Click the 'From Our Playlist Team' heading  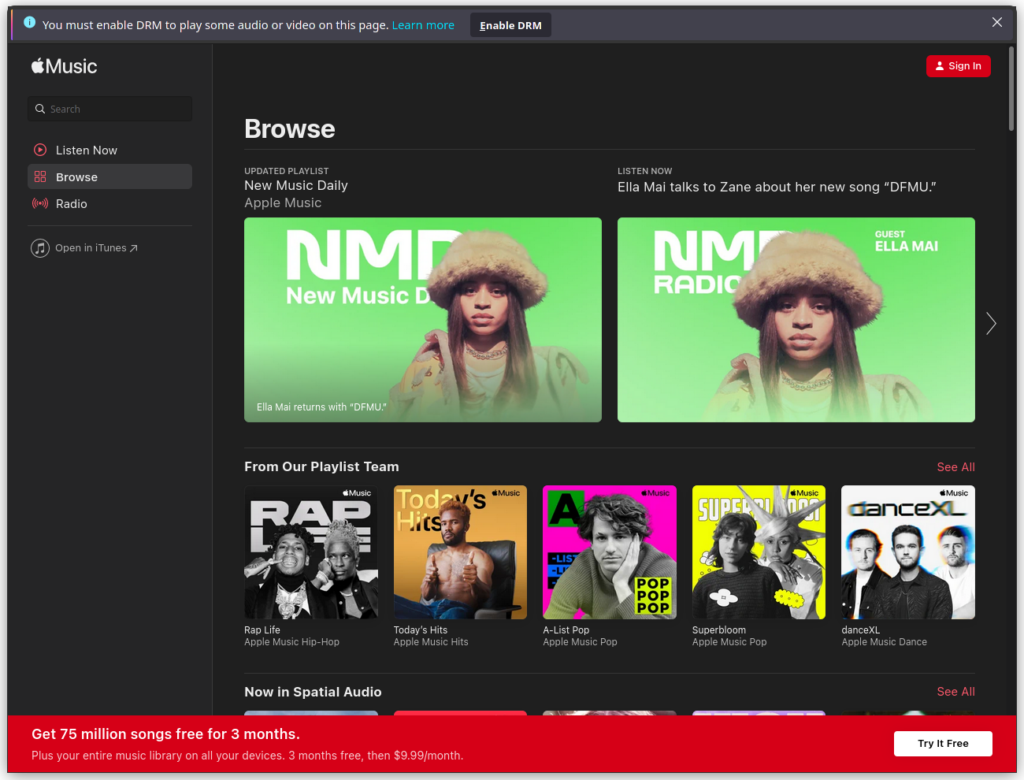click(321, 466)
